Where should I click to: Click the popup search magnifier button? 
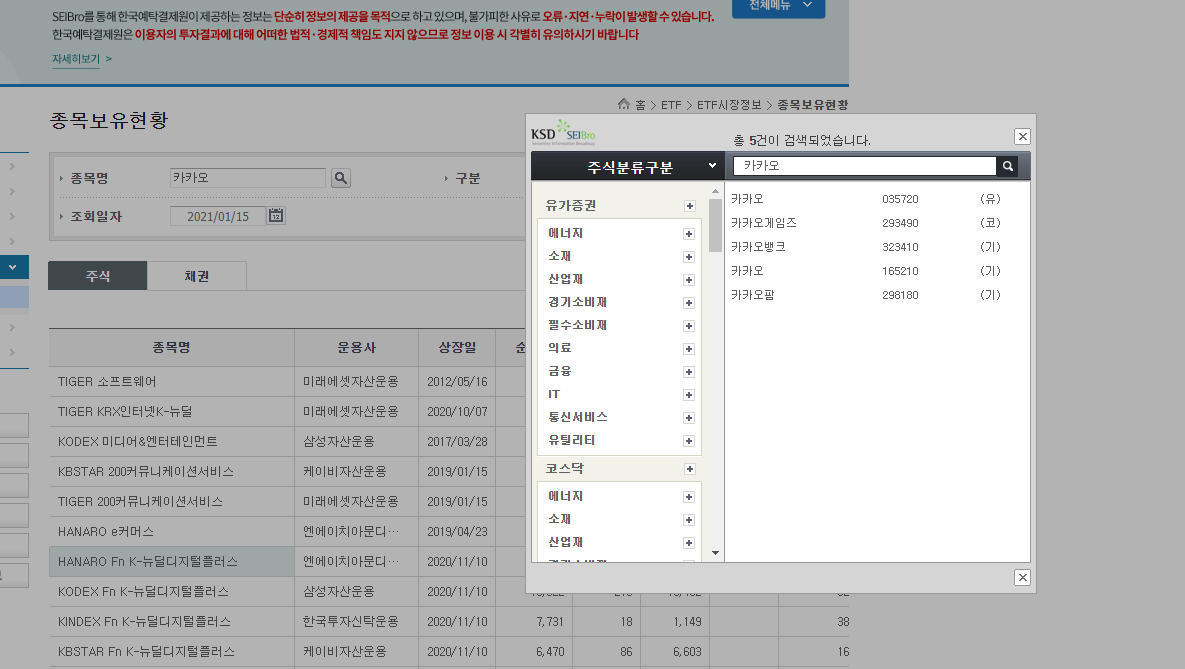pos(1007,166)
